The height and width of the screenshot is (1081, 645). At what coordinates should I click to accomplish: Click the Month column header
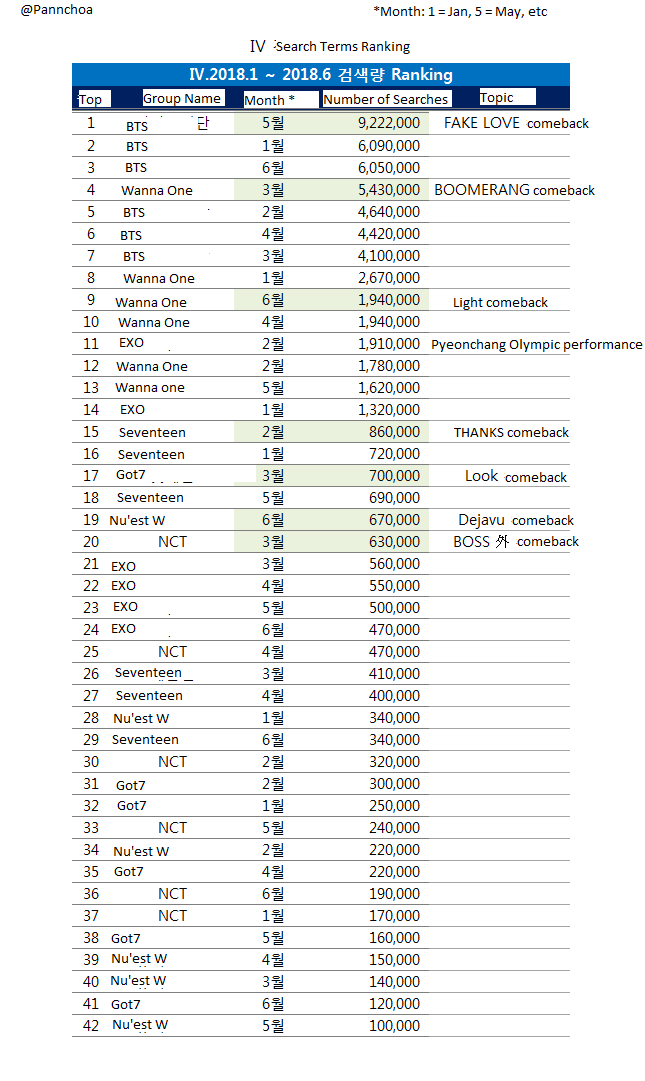(x=269, y=99)
